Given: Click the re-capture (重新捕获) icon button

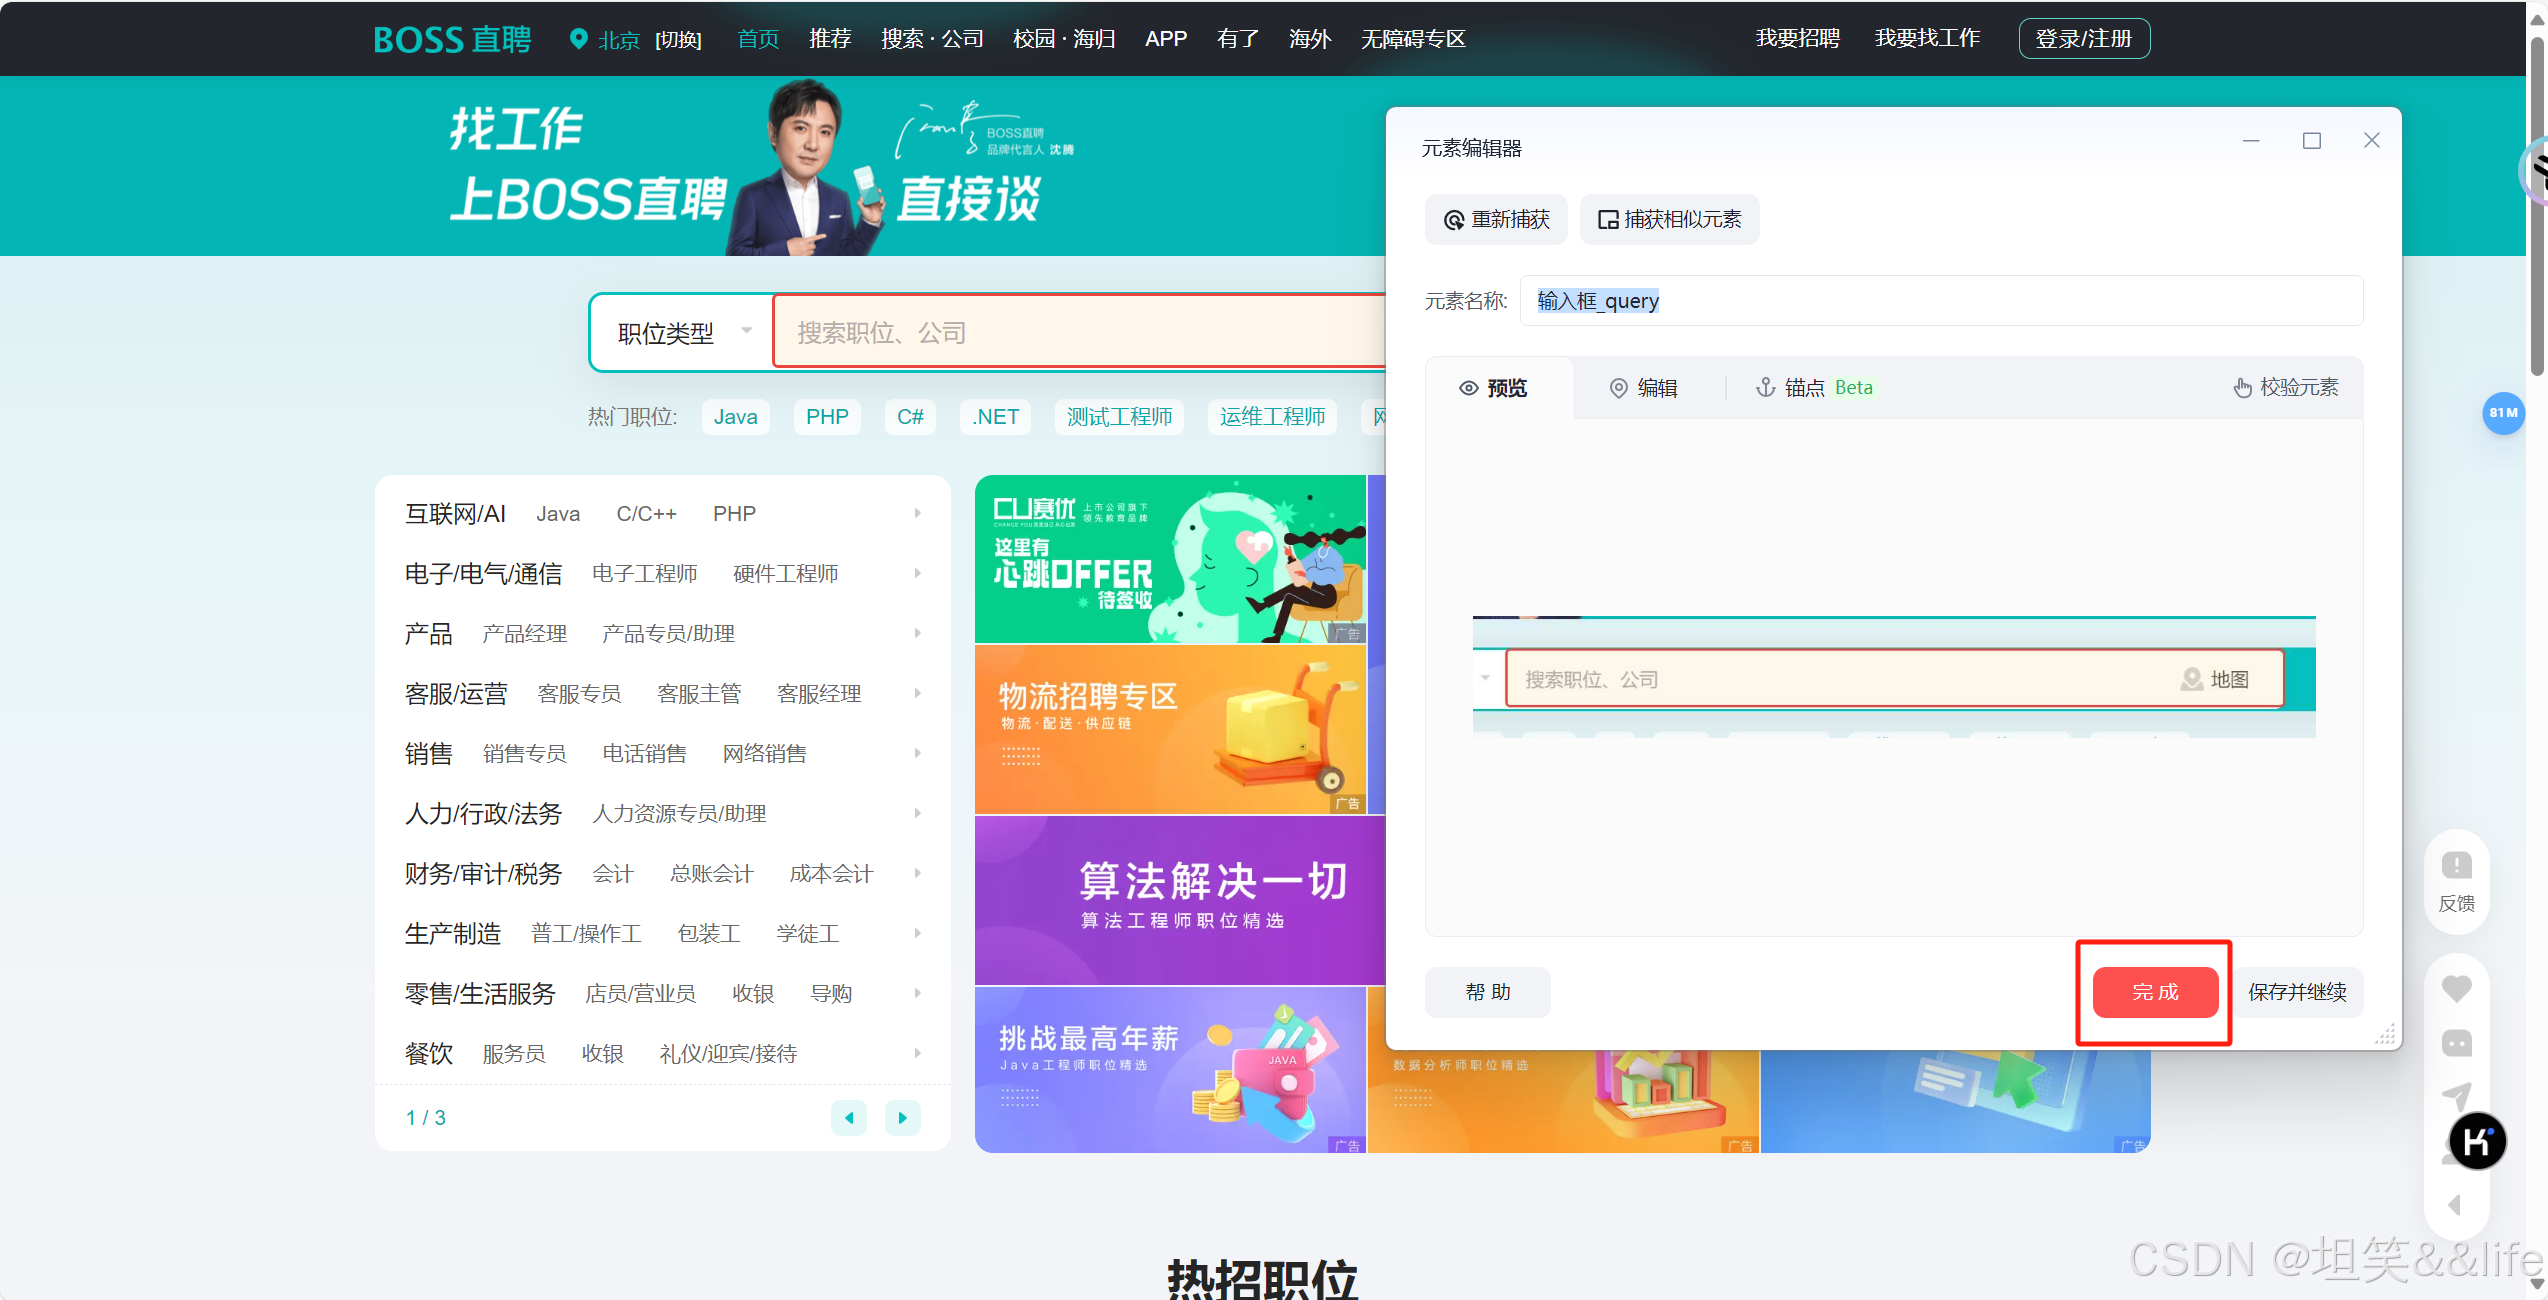Looking at the screenshot, I should coord(1495,219).
